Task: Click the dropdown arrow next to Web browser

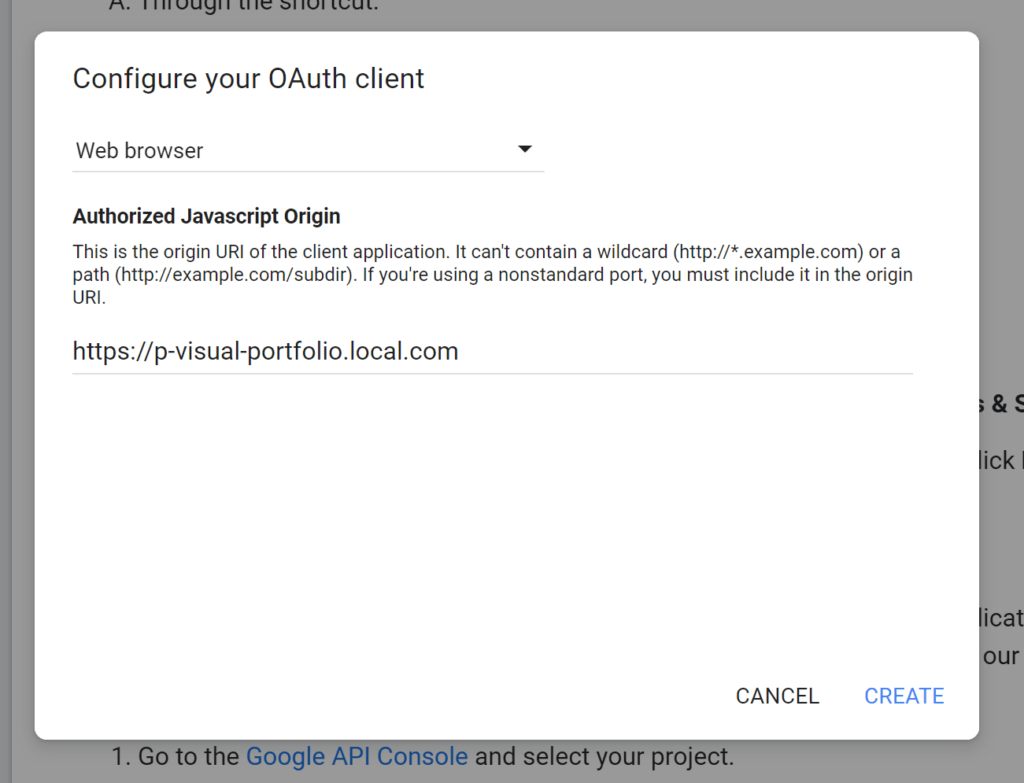Action: point(524,150)
